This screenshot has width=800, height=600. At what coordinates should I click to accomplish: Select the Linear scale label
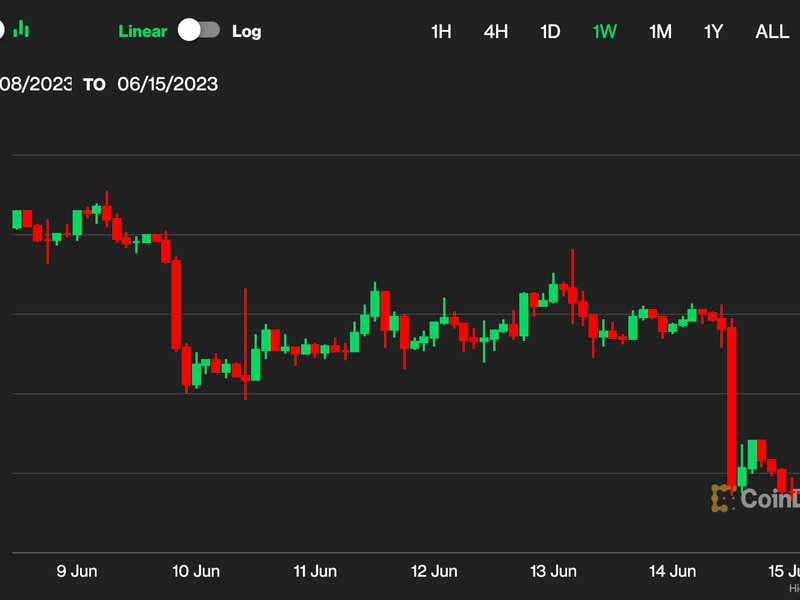[x=143, y=31]
